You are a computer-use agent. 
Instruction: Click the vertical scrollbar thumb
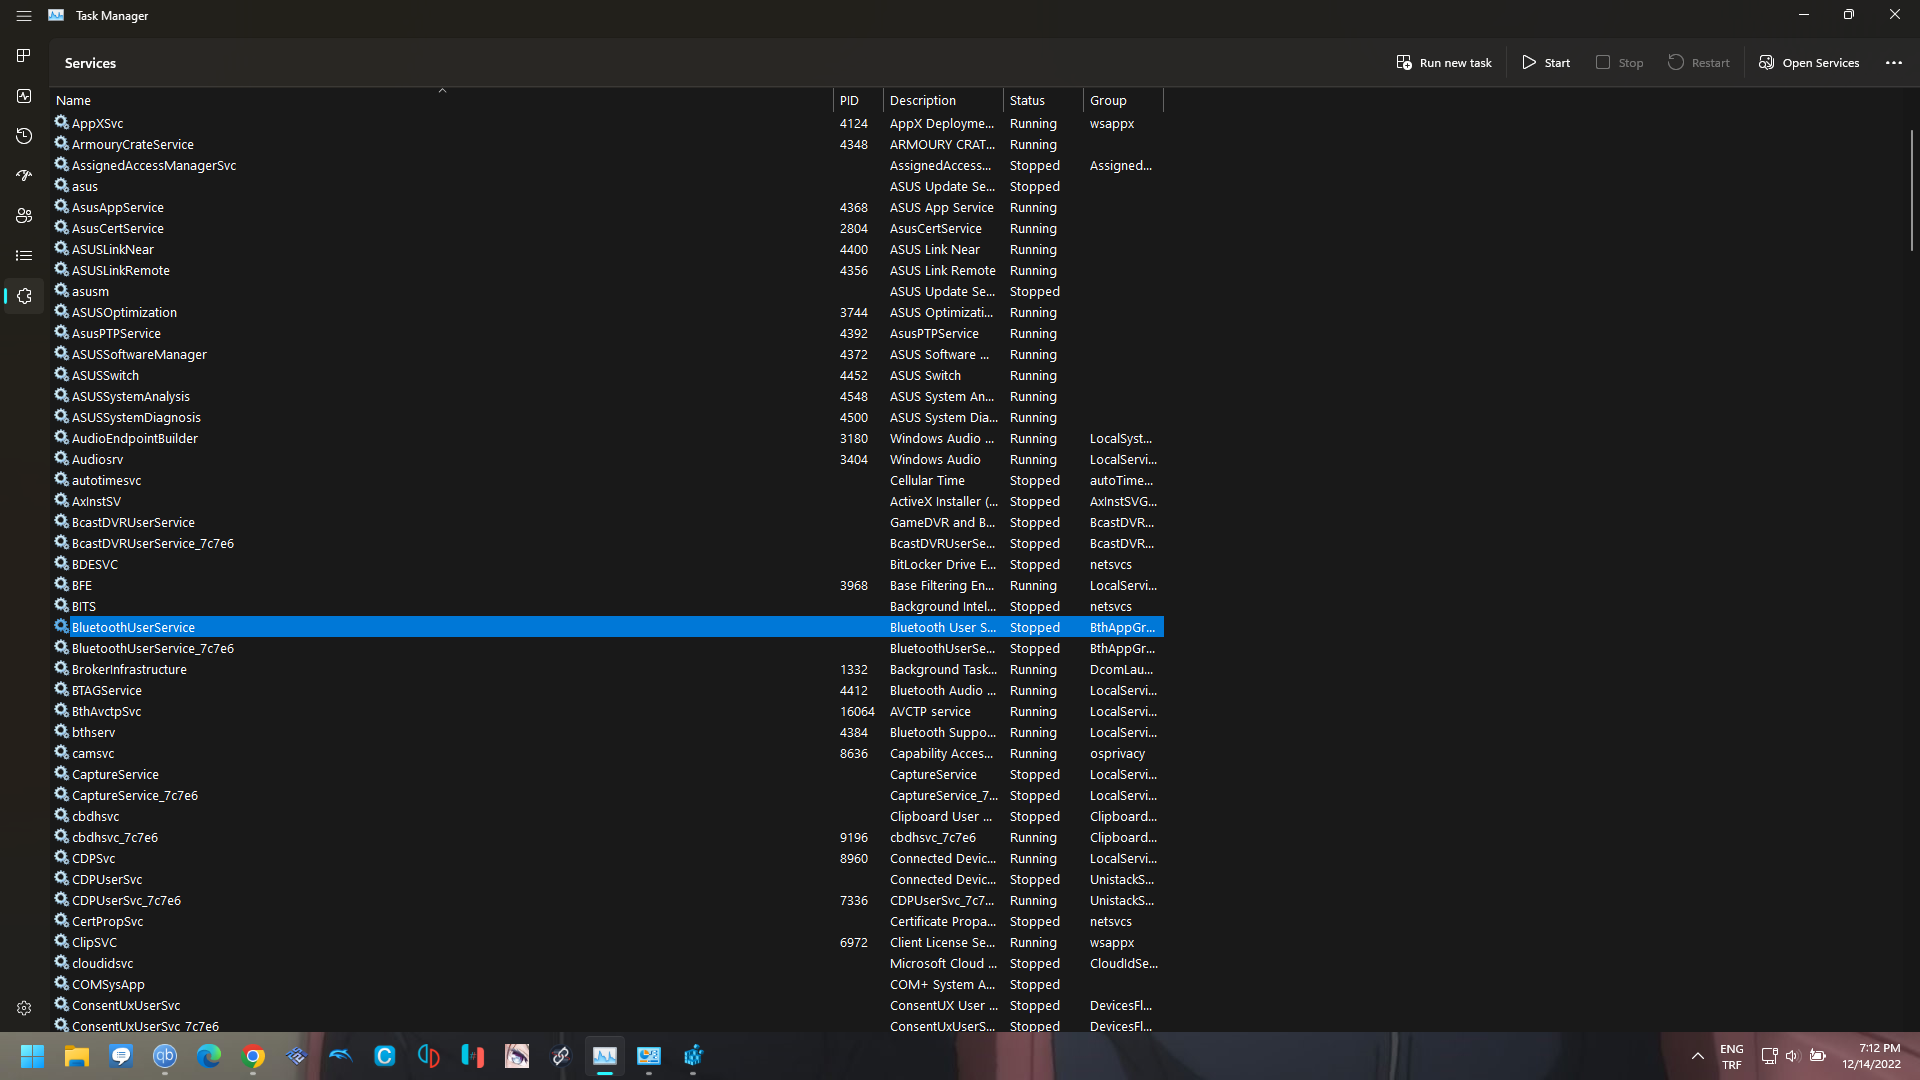[1910, 190]
